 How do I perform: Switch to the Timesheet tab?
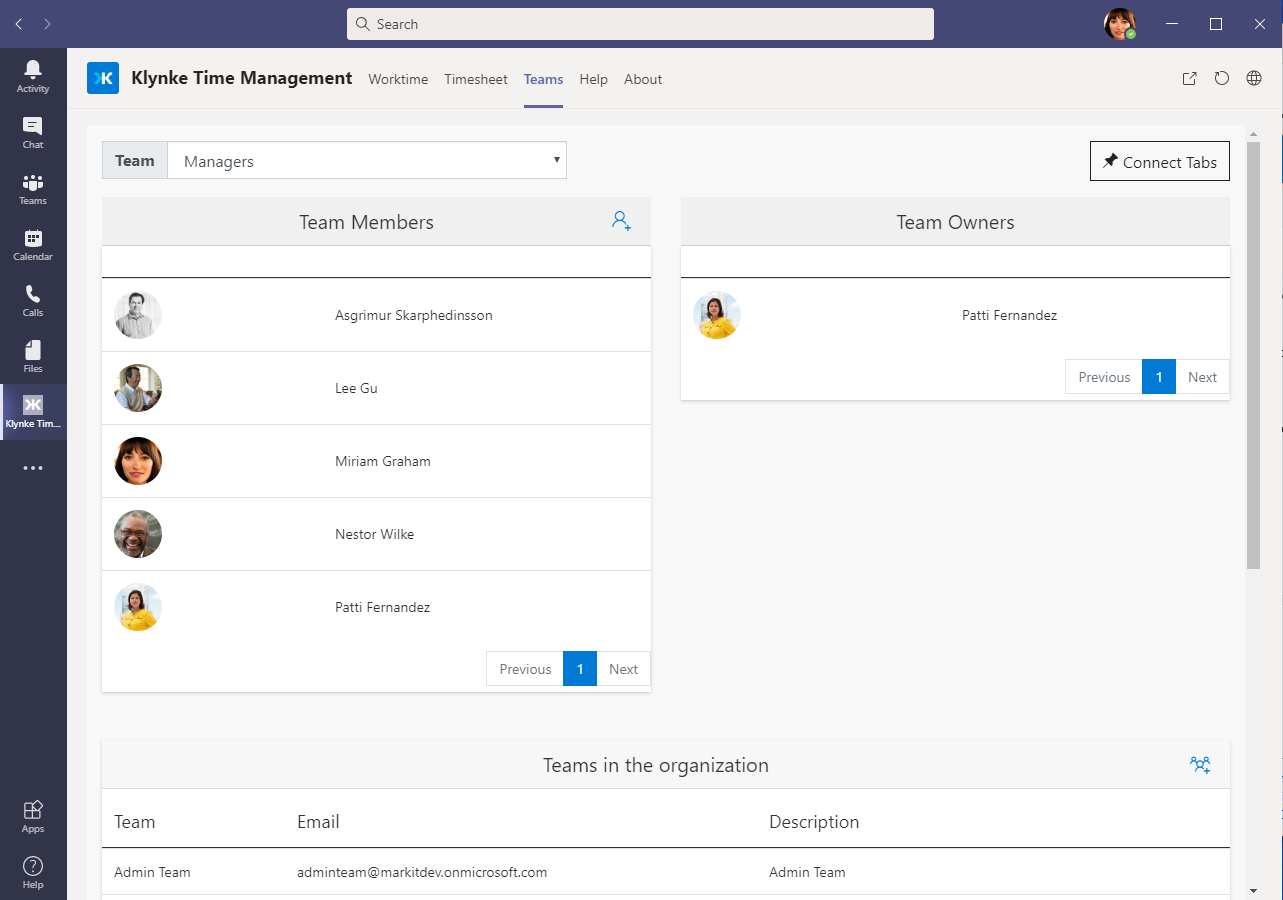pyautogui.click(x=476, y=79)
